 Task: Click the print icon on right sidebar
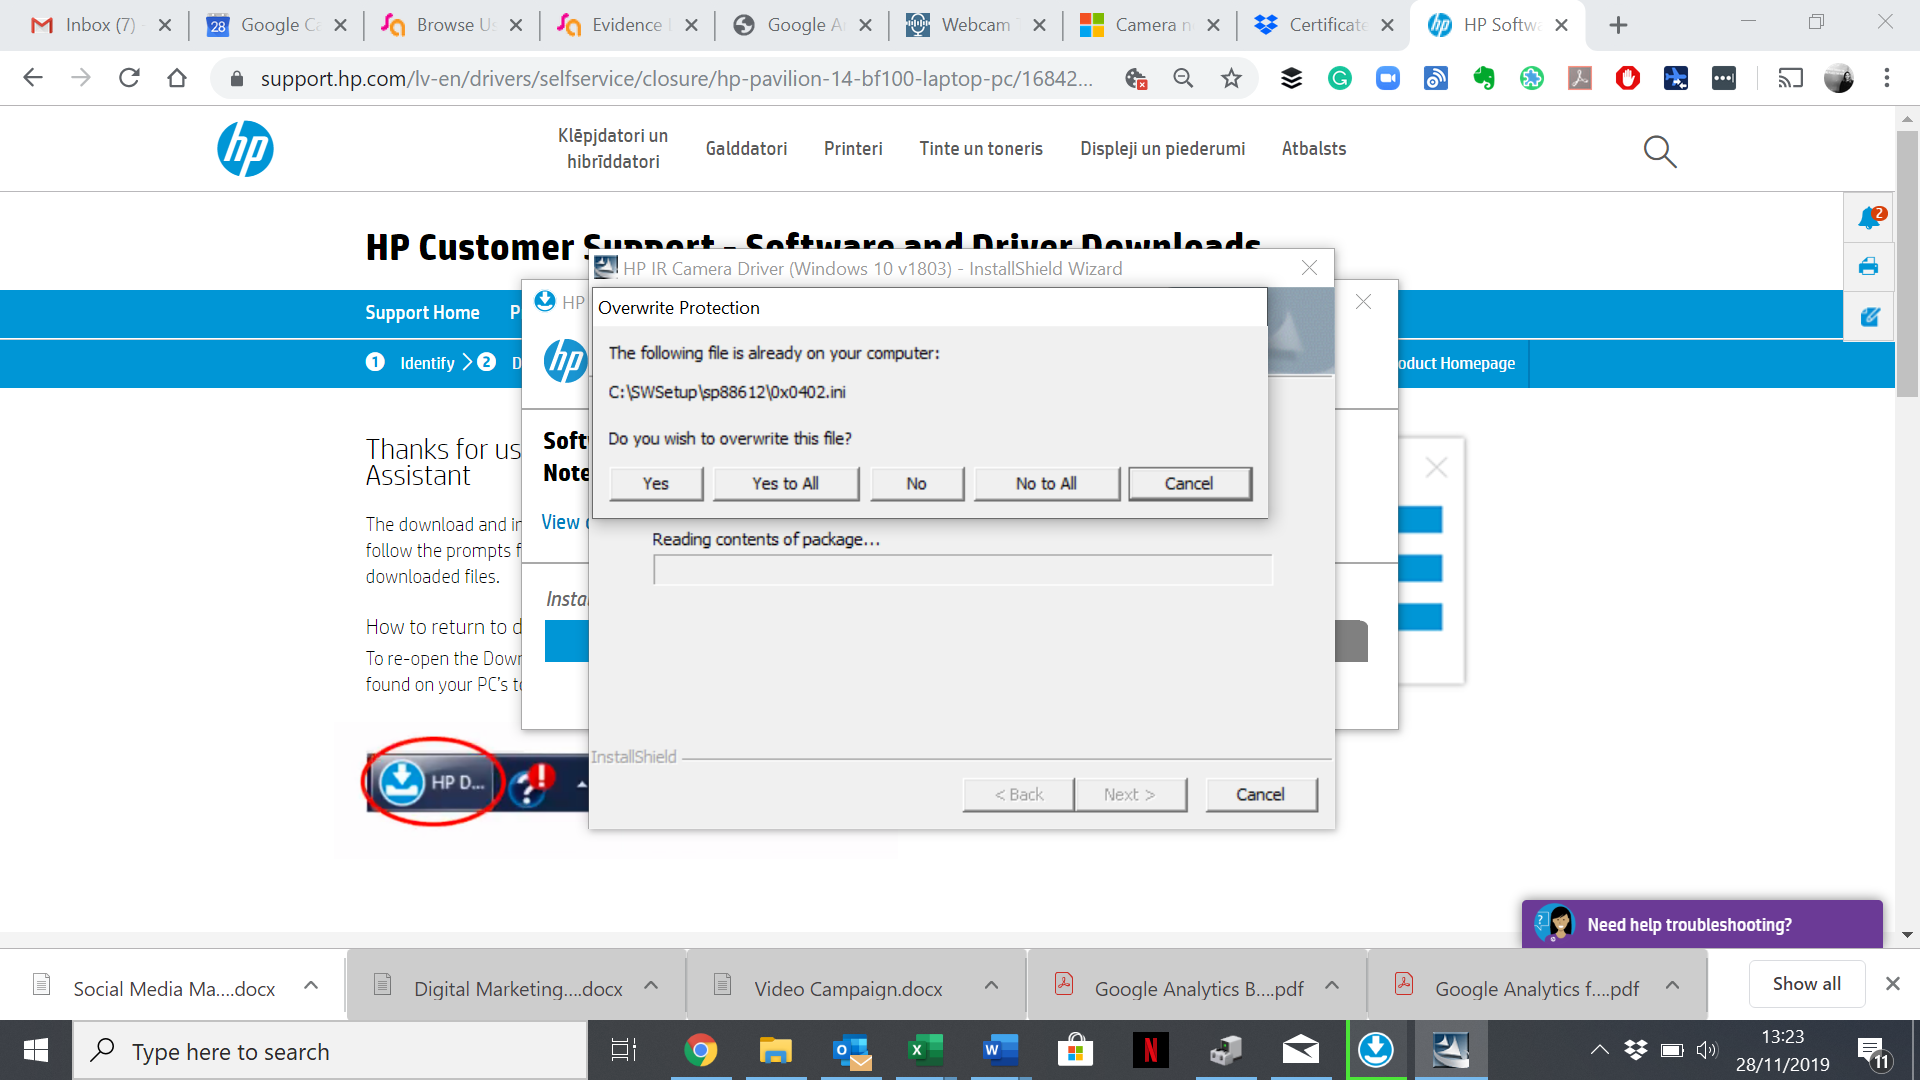1868,267
